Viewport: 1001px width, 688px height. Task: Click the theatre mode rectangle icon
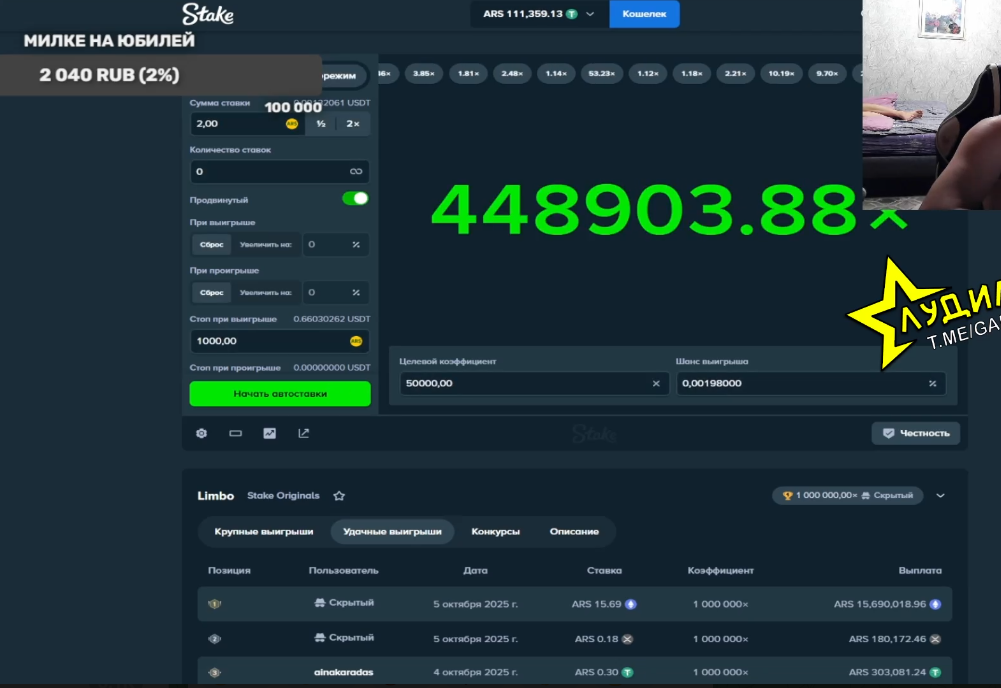click(x=235, y=433)
